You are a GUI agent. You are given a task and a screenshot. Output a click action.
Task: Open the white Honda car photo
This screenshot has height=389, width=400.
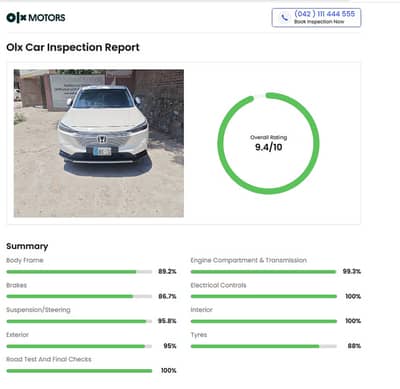pyautogui.click(x=99, y=143)
